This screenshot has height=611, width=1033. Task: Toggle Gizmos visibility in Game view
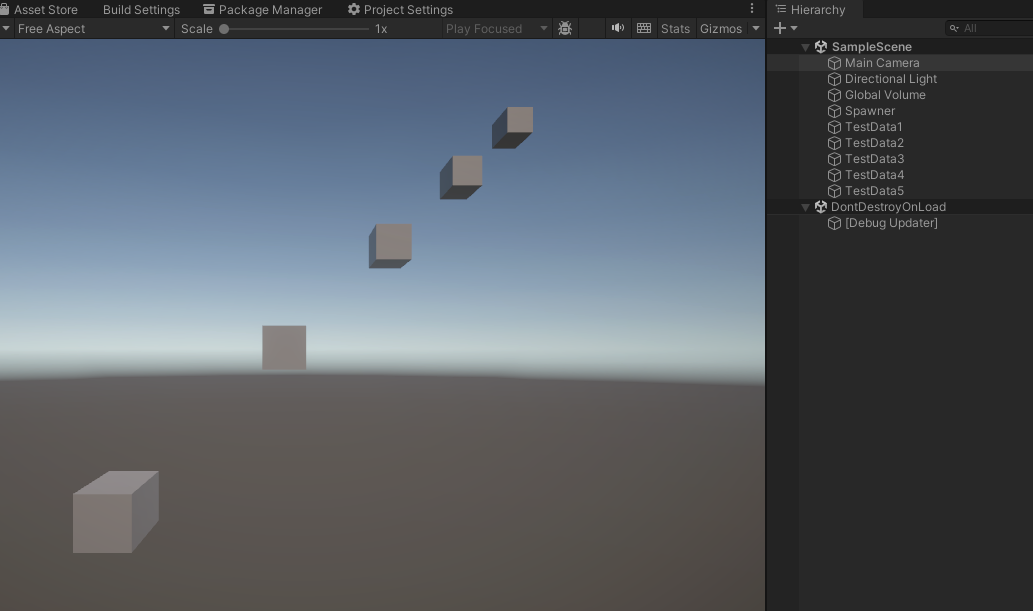click(x=719, y=28)
